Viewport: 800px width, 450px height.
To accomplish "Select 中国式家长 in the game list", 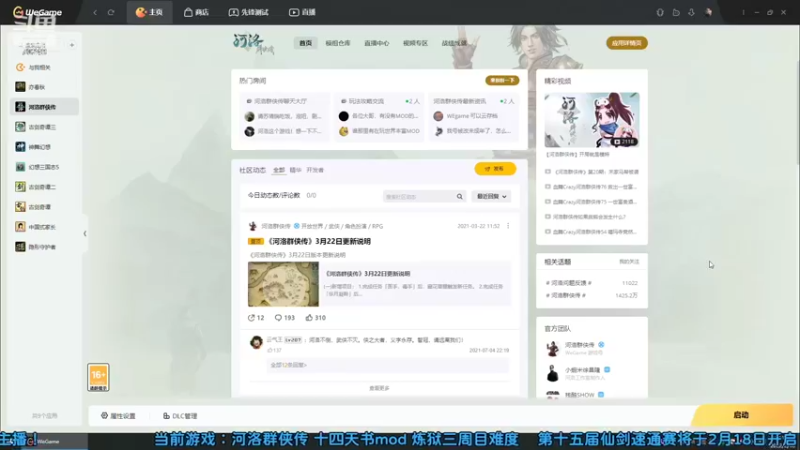I will tap(44, 227).
